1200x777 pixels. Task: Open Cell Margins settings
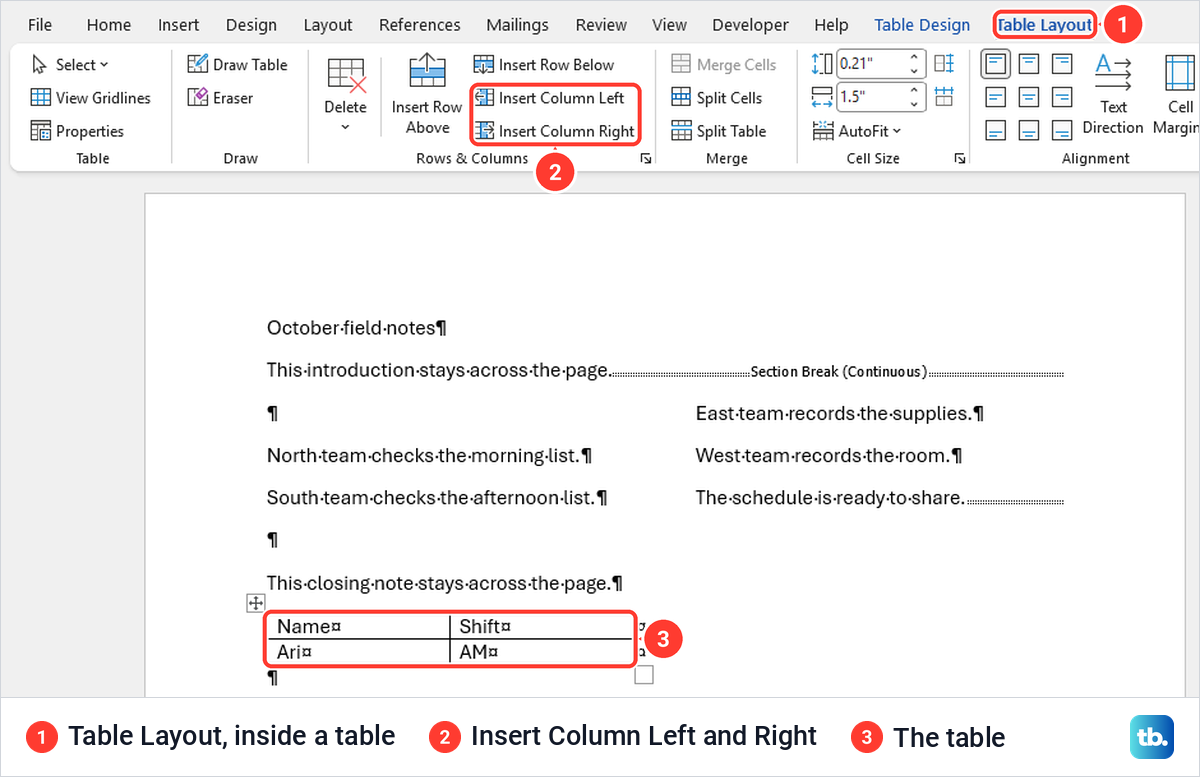point(1178,95)
